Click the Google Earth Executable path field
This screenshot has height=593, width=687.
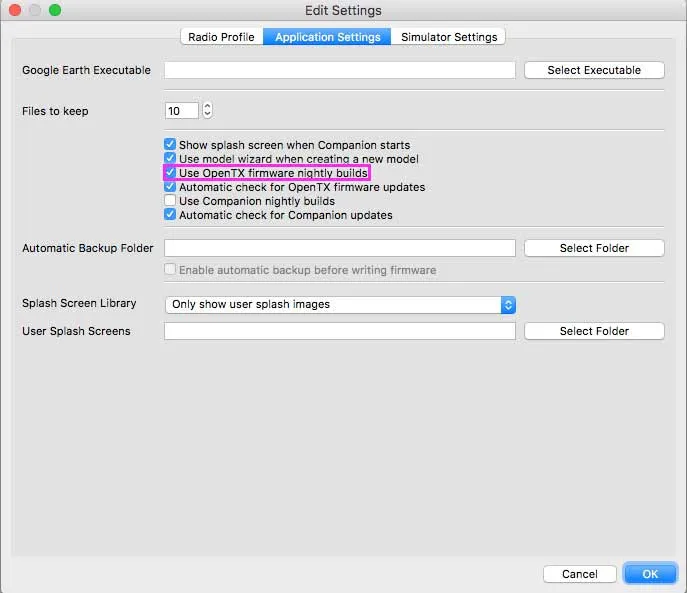click(x=339, y=70)
